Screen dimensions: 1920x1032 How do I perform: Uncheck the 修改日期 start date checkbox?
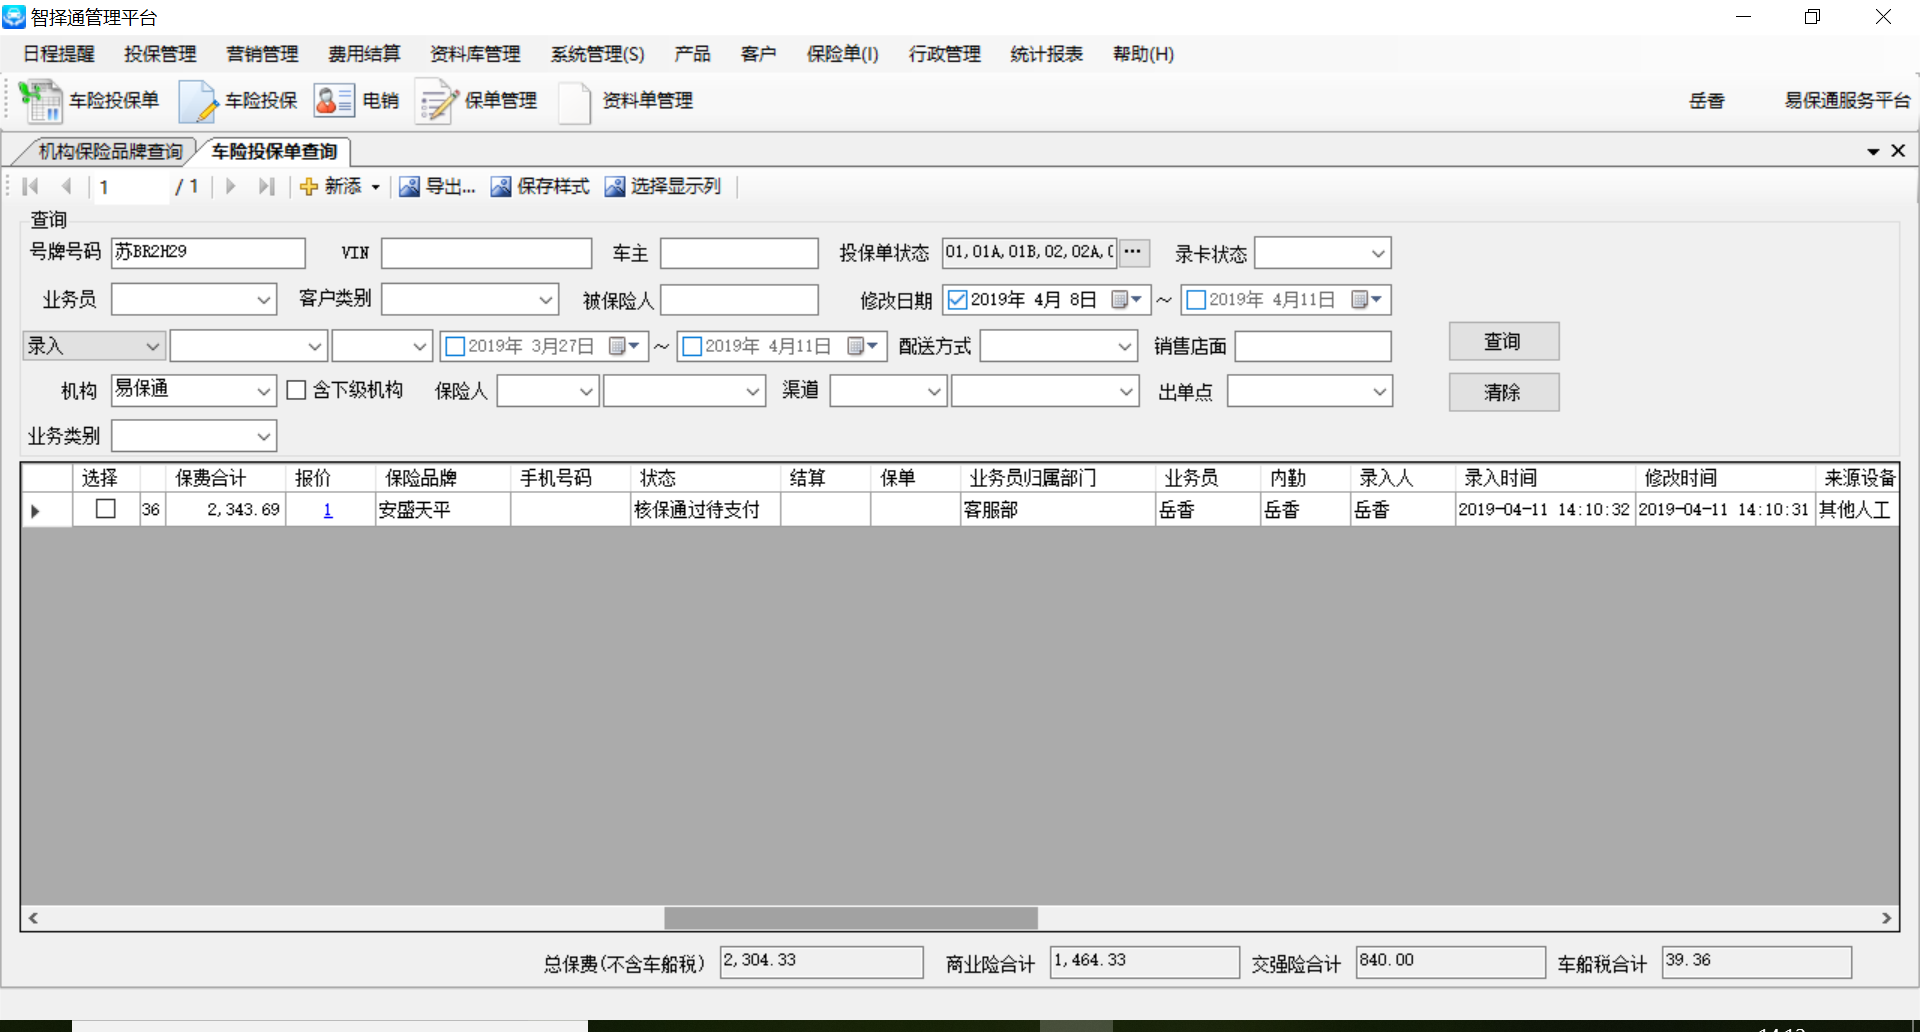[x=957, y=300]
